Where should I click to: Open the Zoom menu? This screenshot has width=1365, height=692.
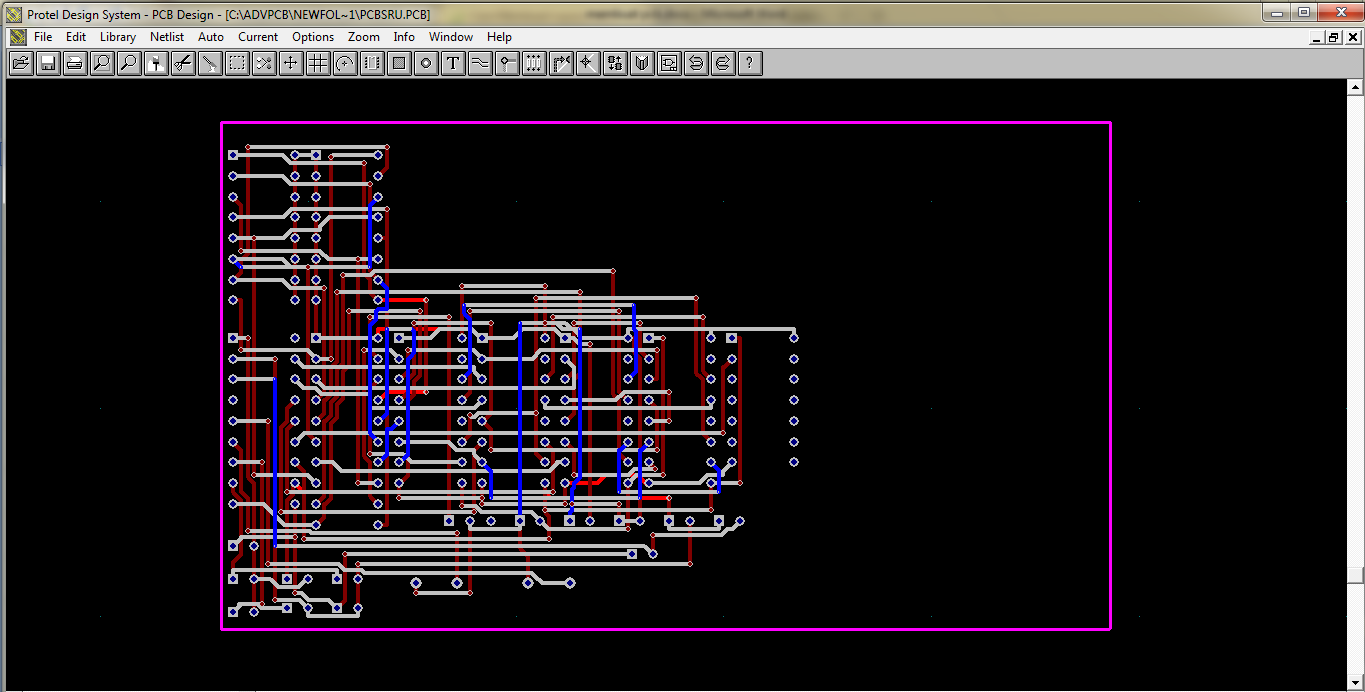[363, 37]
